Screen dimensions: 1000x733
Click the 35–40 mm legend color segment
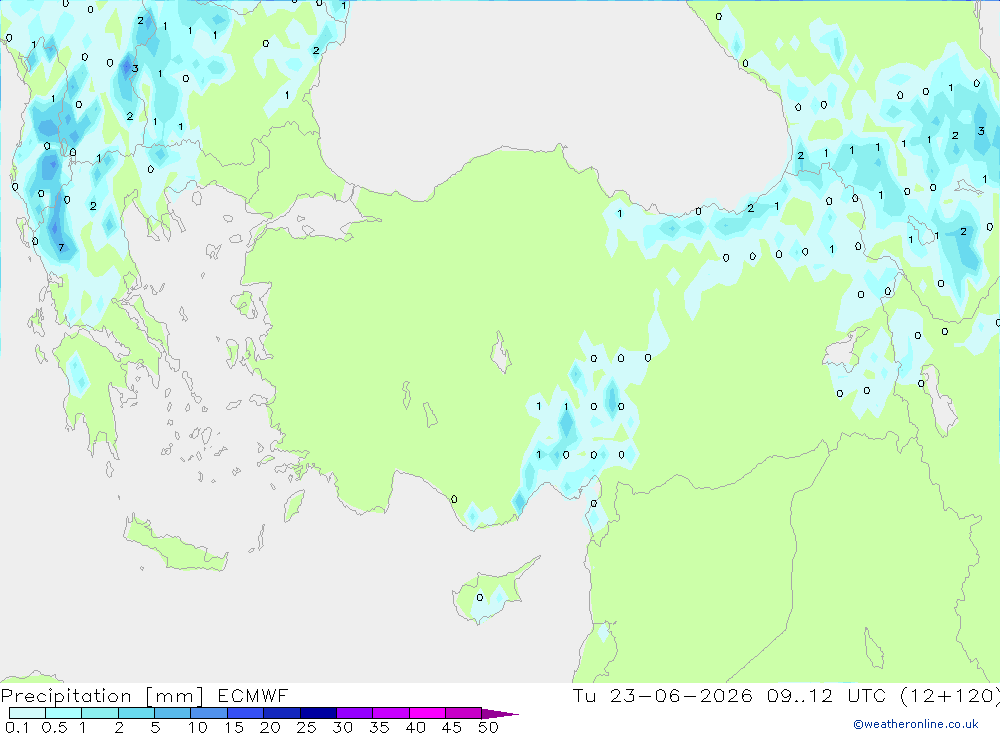[390, 713]
